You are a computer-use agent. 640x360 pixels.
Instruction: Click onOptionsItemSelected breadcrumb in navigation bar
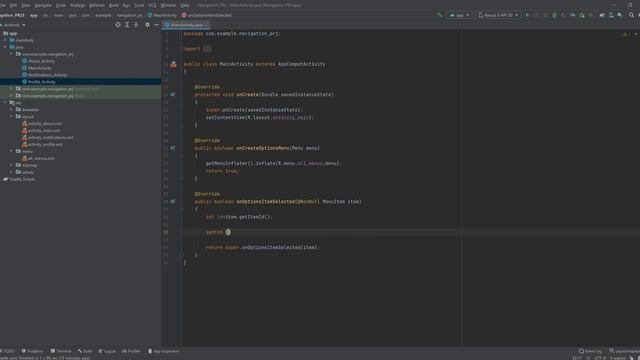(207, 15)
